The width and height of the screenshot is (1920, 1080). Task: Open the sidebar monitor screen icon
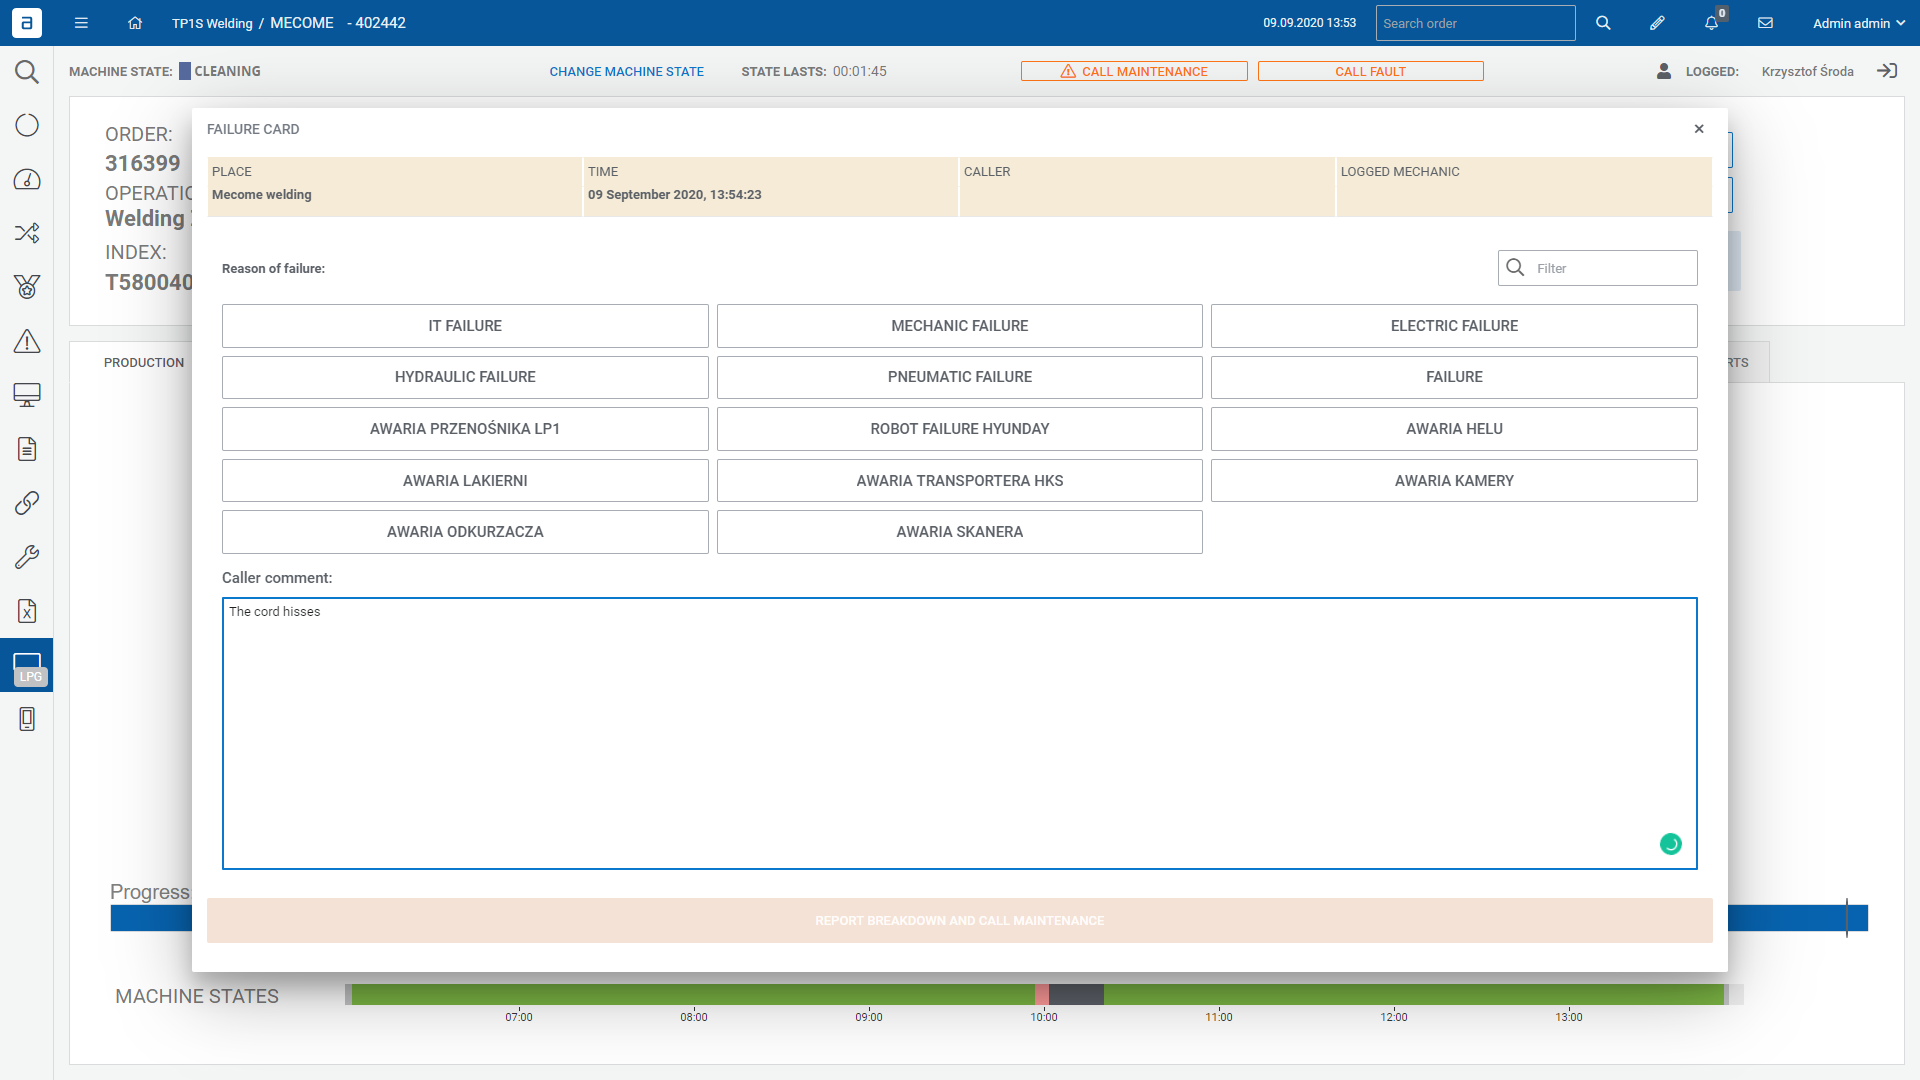point(27,395)
